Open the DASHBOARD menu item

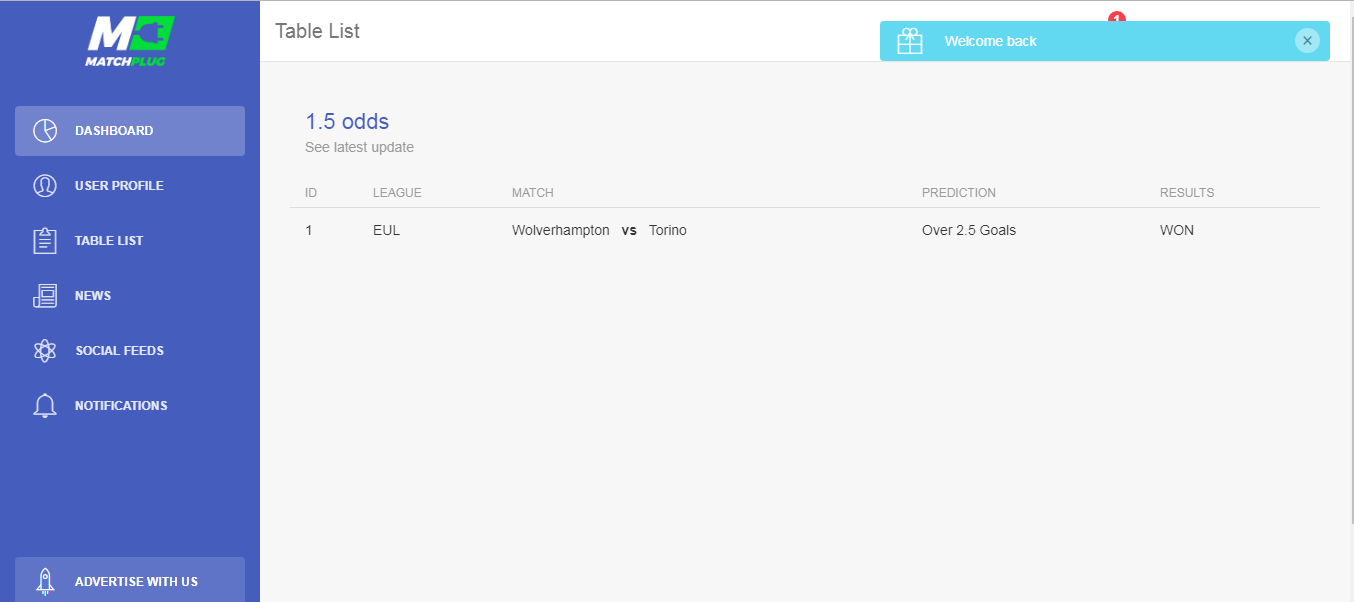pos(130,131)
